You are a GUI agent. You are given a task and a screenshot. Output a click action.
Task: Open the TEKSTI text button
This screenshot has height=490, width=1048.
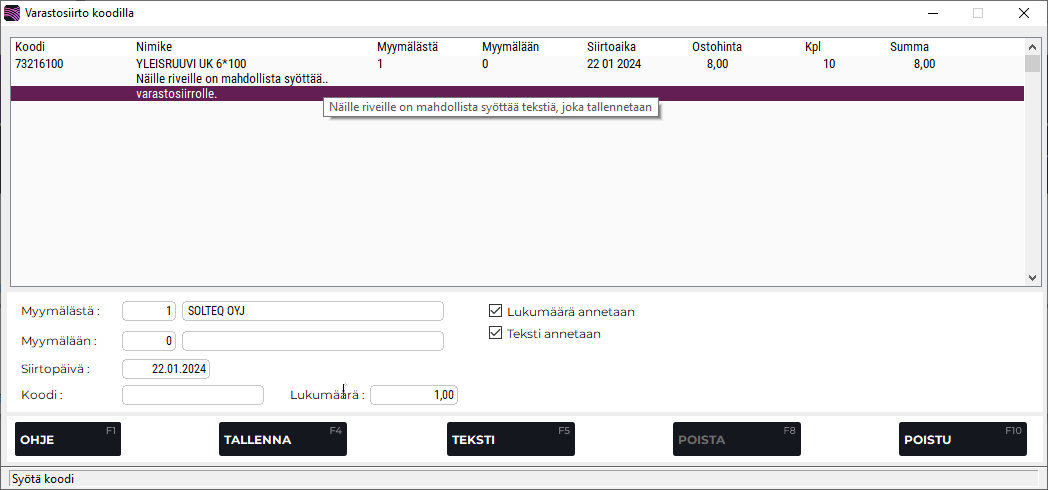[x=510, y=439]
